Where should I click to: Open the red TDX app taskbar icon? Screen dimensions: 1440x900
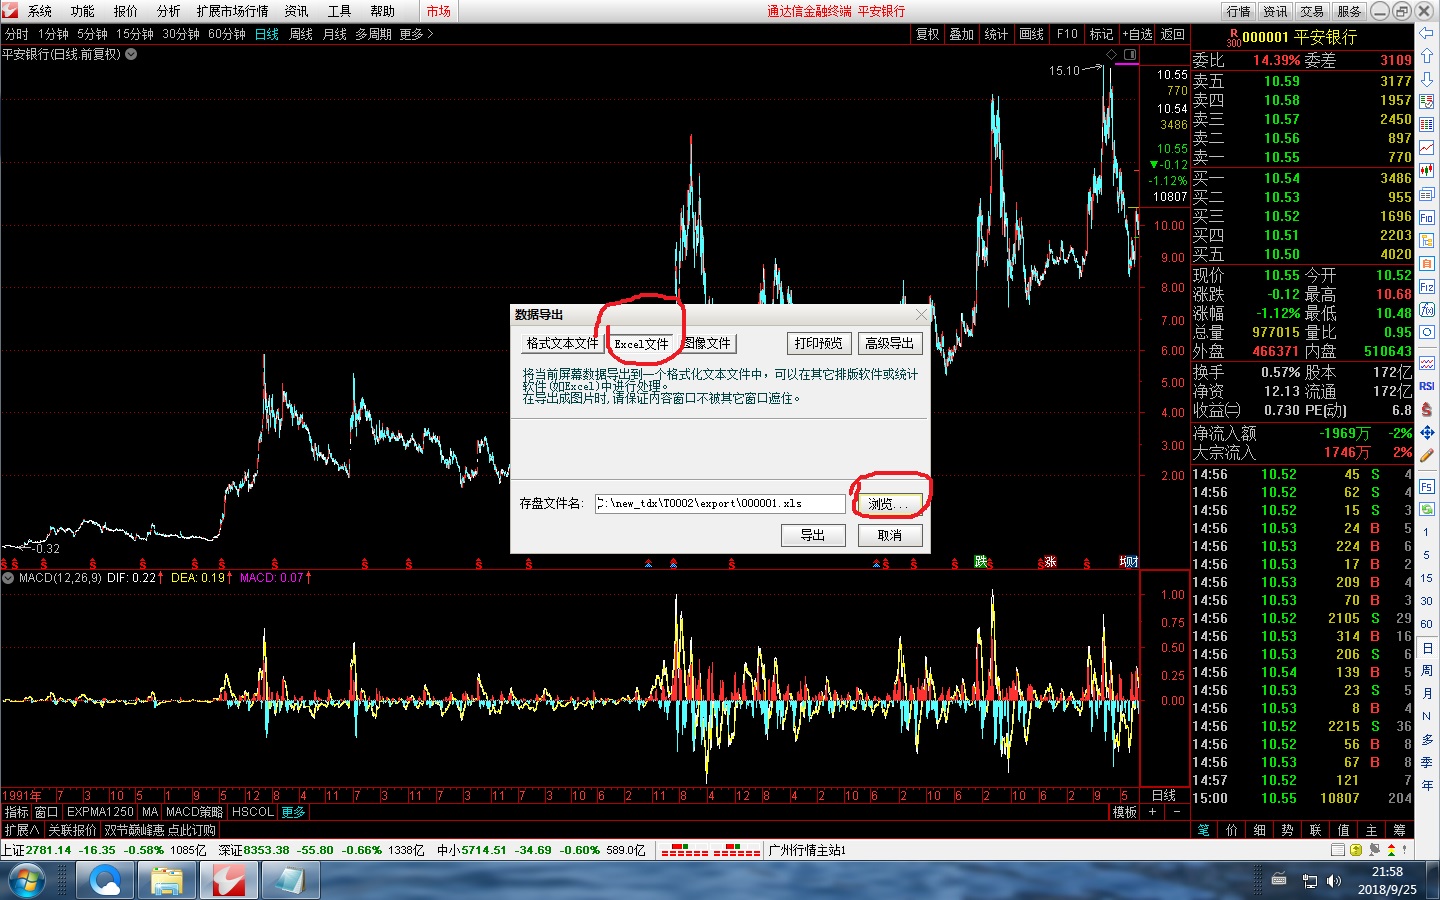point(229,881)
